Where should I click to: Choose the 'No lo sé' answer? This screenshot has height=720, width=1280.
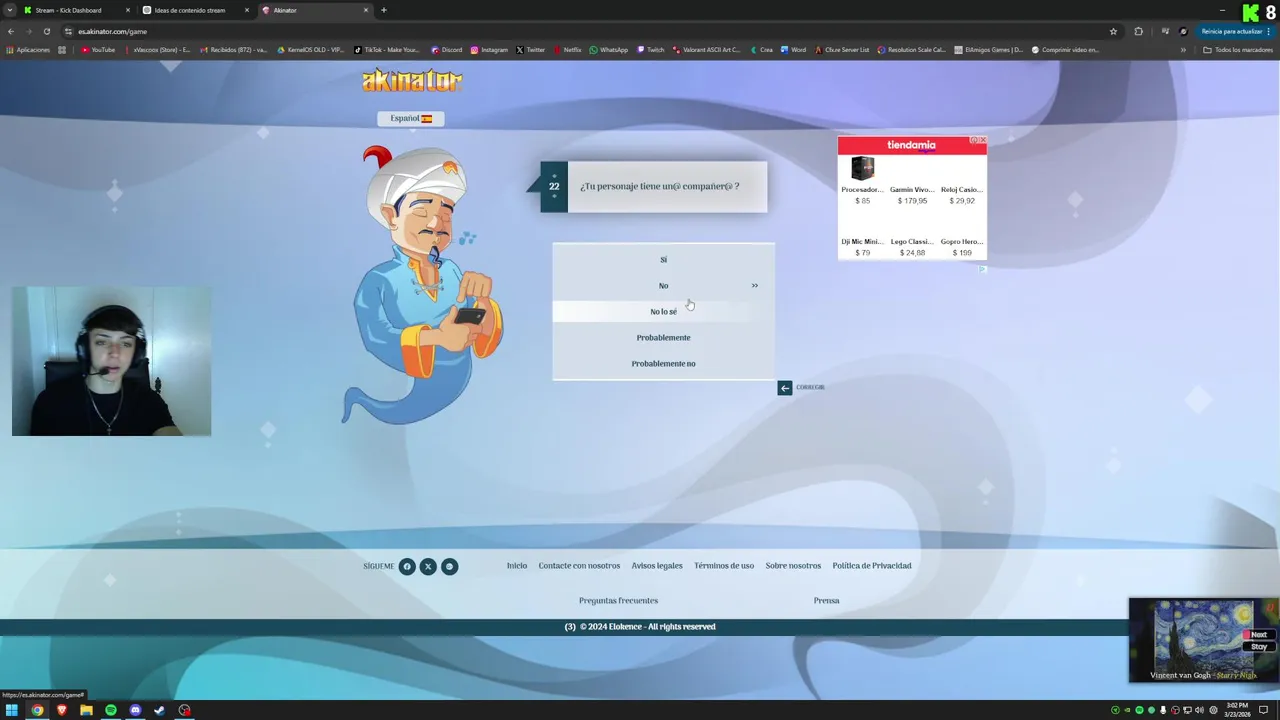[x=663, y=311]
